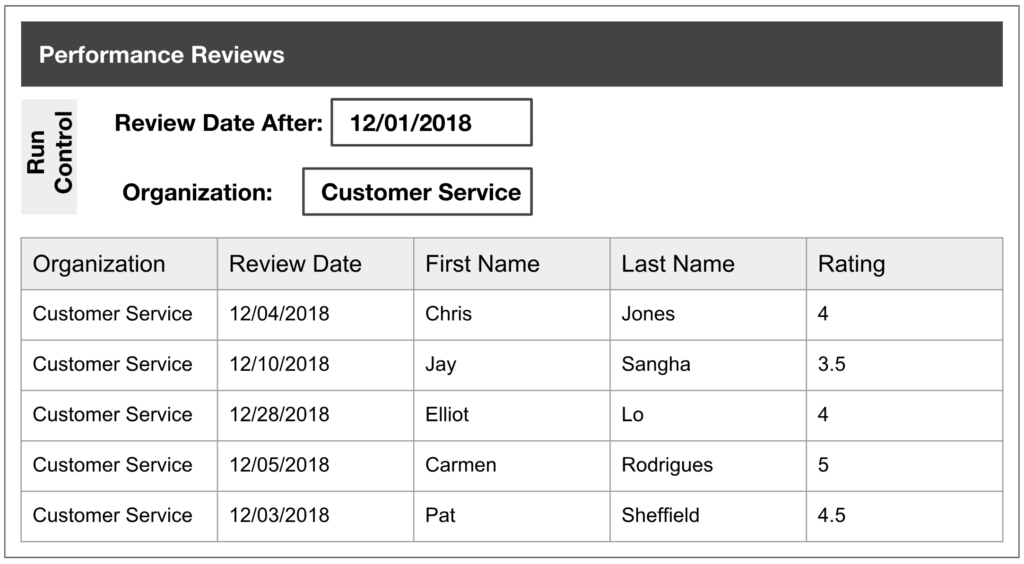Click the 12/04/2018 review date cell
This screenshot has width=1024, height=564.
click(x=315, y=314)
